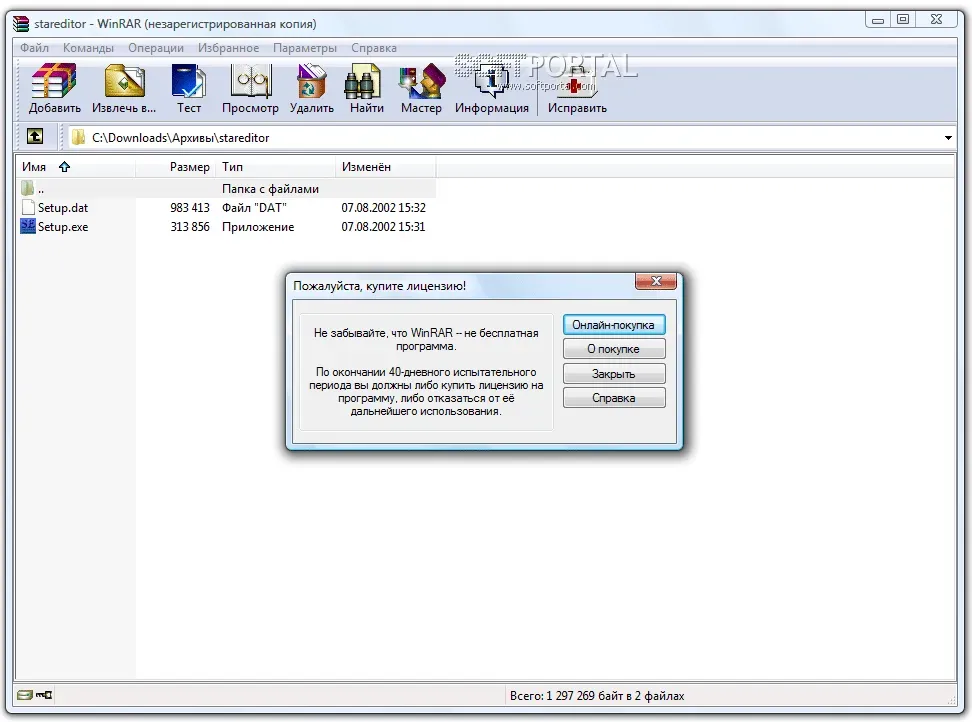Open the Просмотр (View) tool

pos(250,88)
